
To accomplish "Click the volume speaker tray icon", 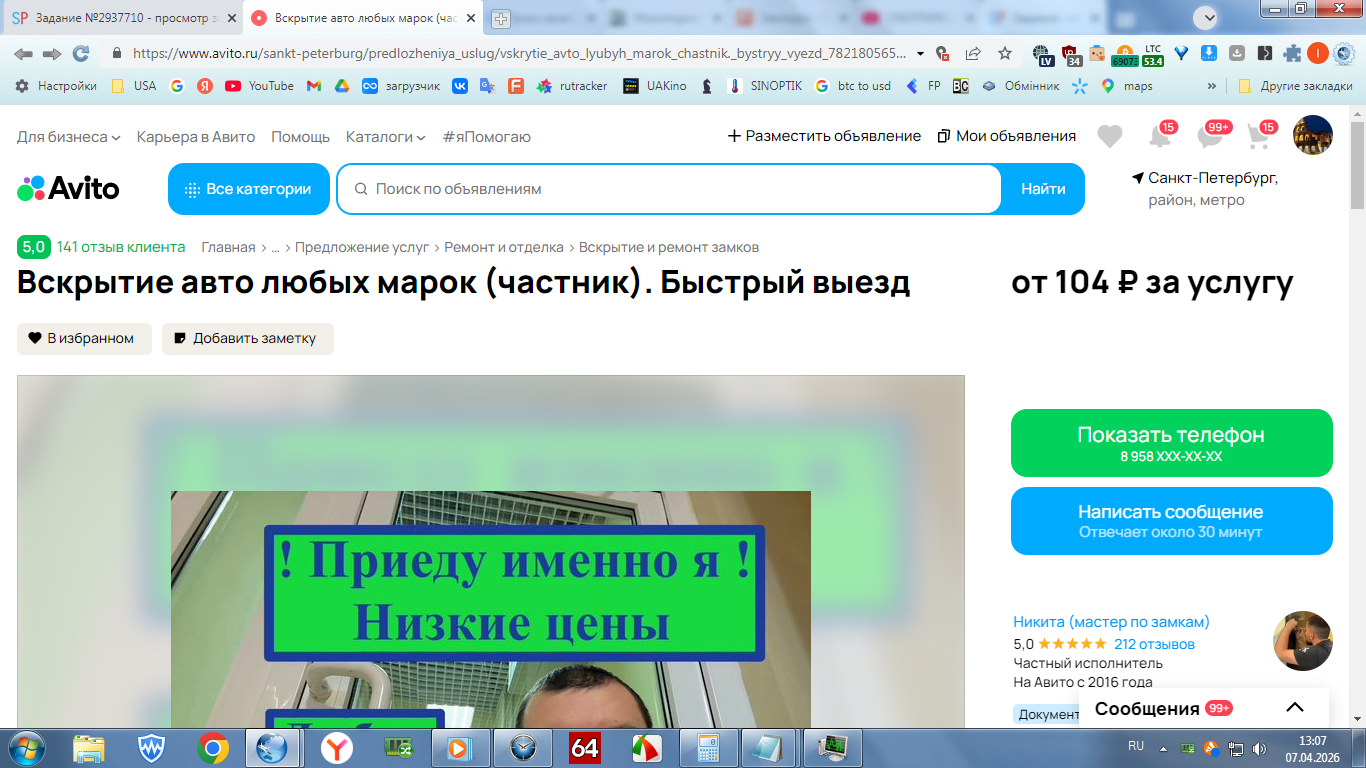I will tap(1258, 747).
